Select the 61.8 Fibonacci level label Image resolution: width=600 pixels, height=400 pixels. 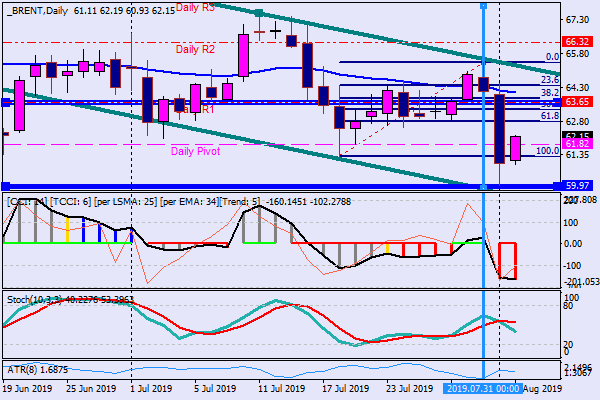click(548, 117)
